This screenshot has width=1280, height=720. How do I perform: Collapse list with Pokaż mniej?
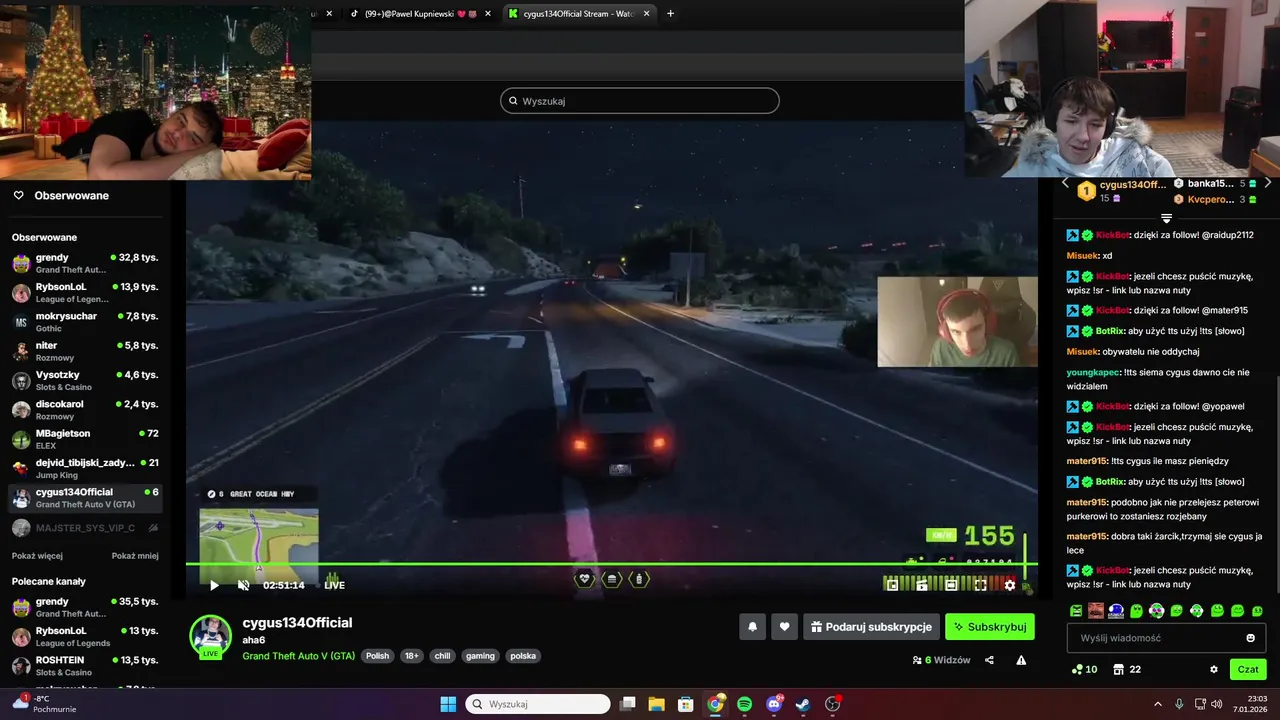click(135, 556)
